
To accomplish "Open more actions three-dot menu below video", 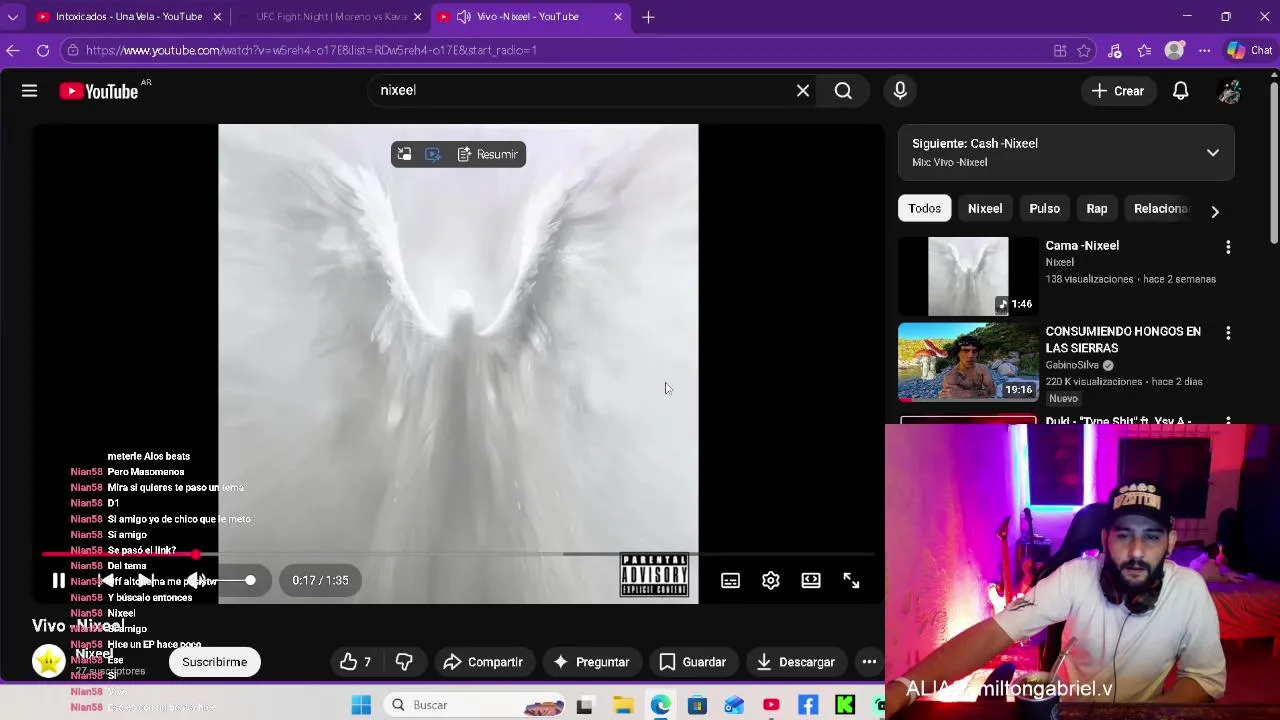I will point(869,662).
